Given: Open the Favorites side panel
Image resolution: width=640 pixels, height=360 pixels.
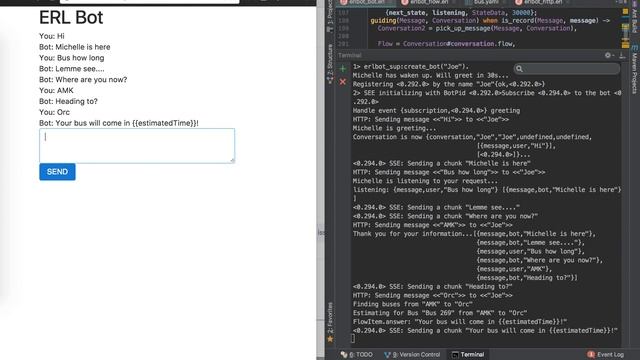Looking at the screenshot, I should tap(330, 318).
